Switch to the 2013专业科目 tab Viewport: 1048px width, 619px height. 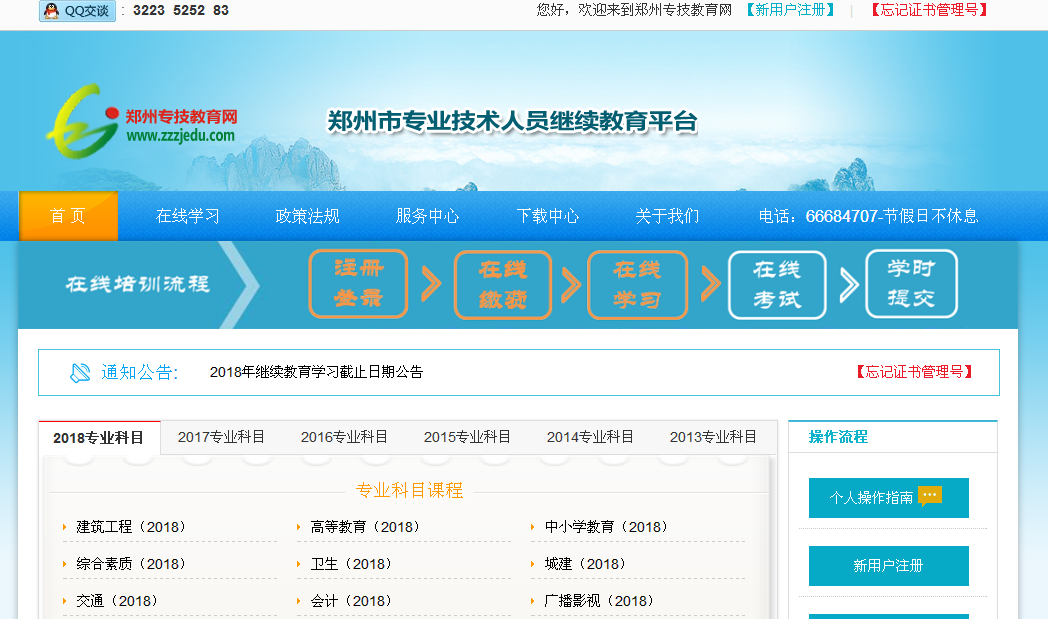click(713, 437)
